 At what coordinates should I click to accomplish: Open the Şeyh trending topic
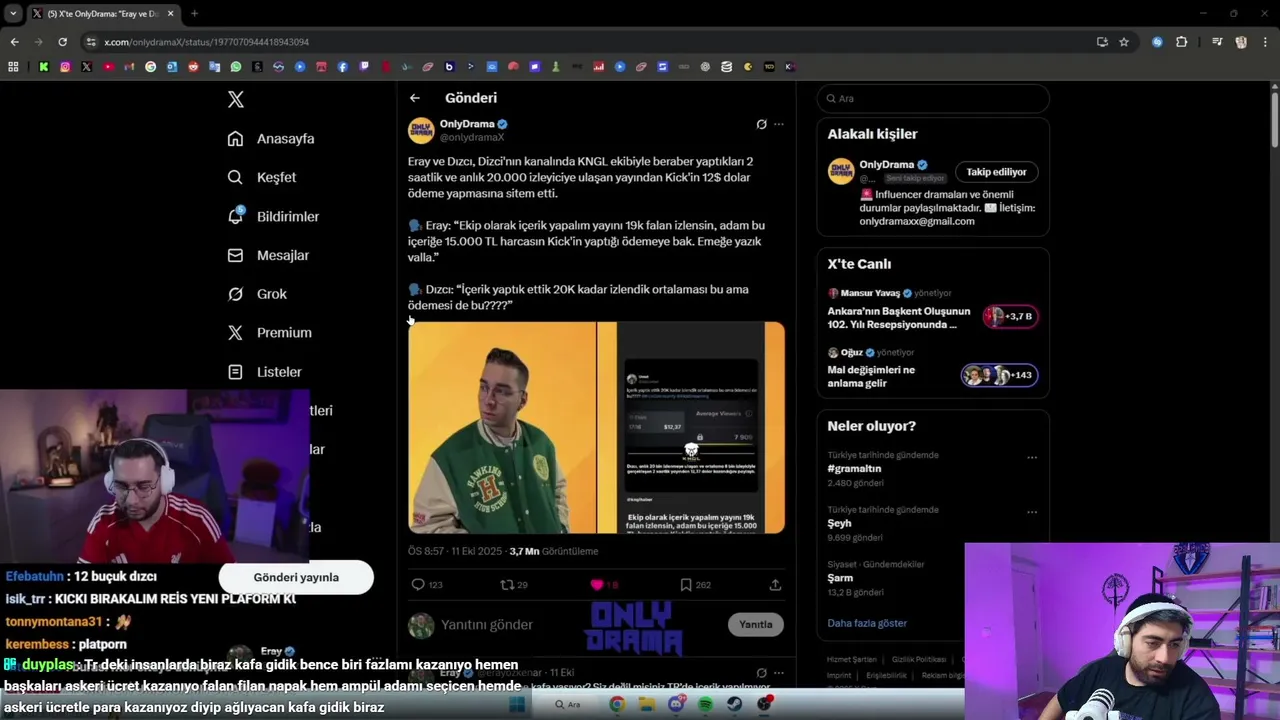tap(839, 523)
